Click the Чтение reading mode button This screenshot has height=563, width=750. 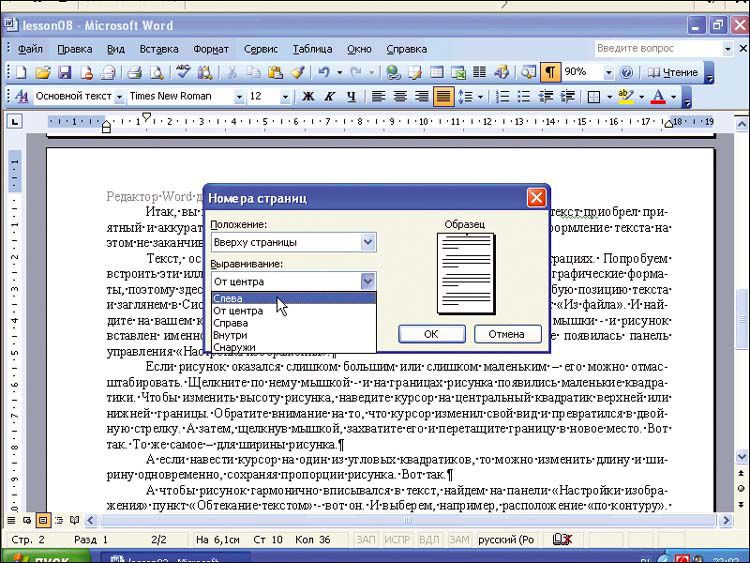[672, 72]
